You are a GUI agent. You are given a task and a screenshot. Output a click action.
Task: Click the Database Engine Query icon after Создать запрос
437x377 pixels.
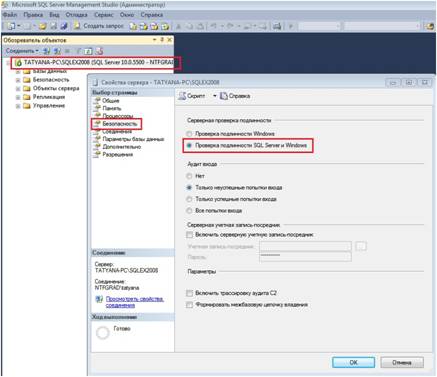133,26
